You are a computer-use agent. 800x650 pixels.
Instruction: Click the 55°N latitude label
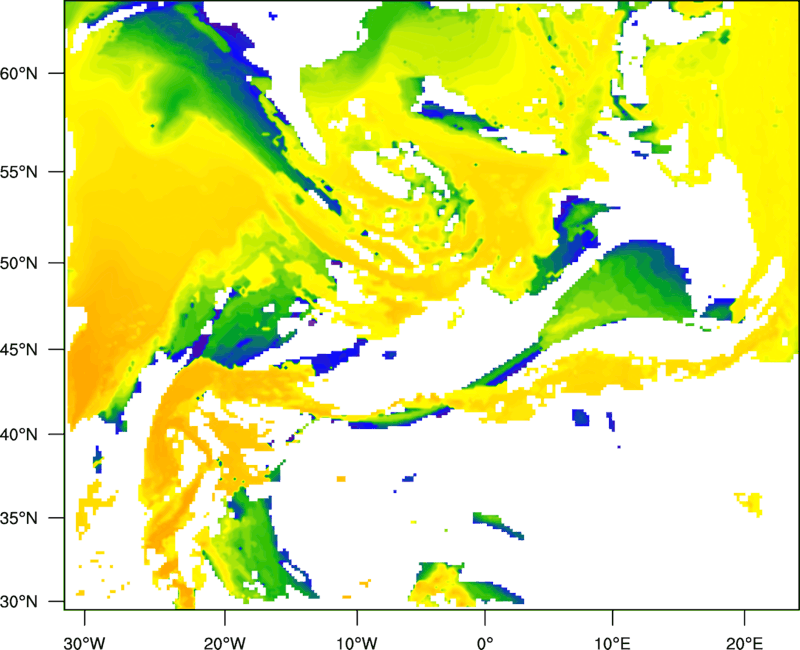click(19, 172)
